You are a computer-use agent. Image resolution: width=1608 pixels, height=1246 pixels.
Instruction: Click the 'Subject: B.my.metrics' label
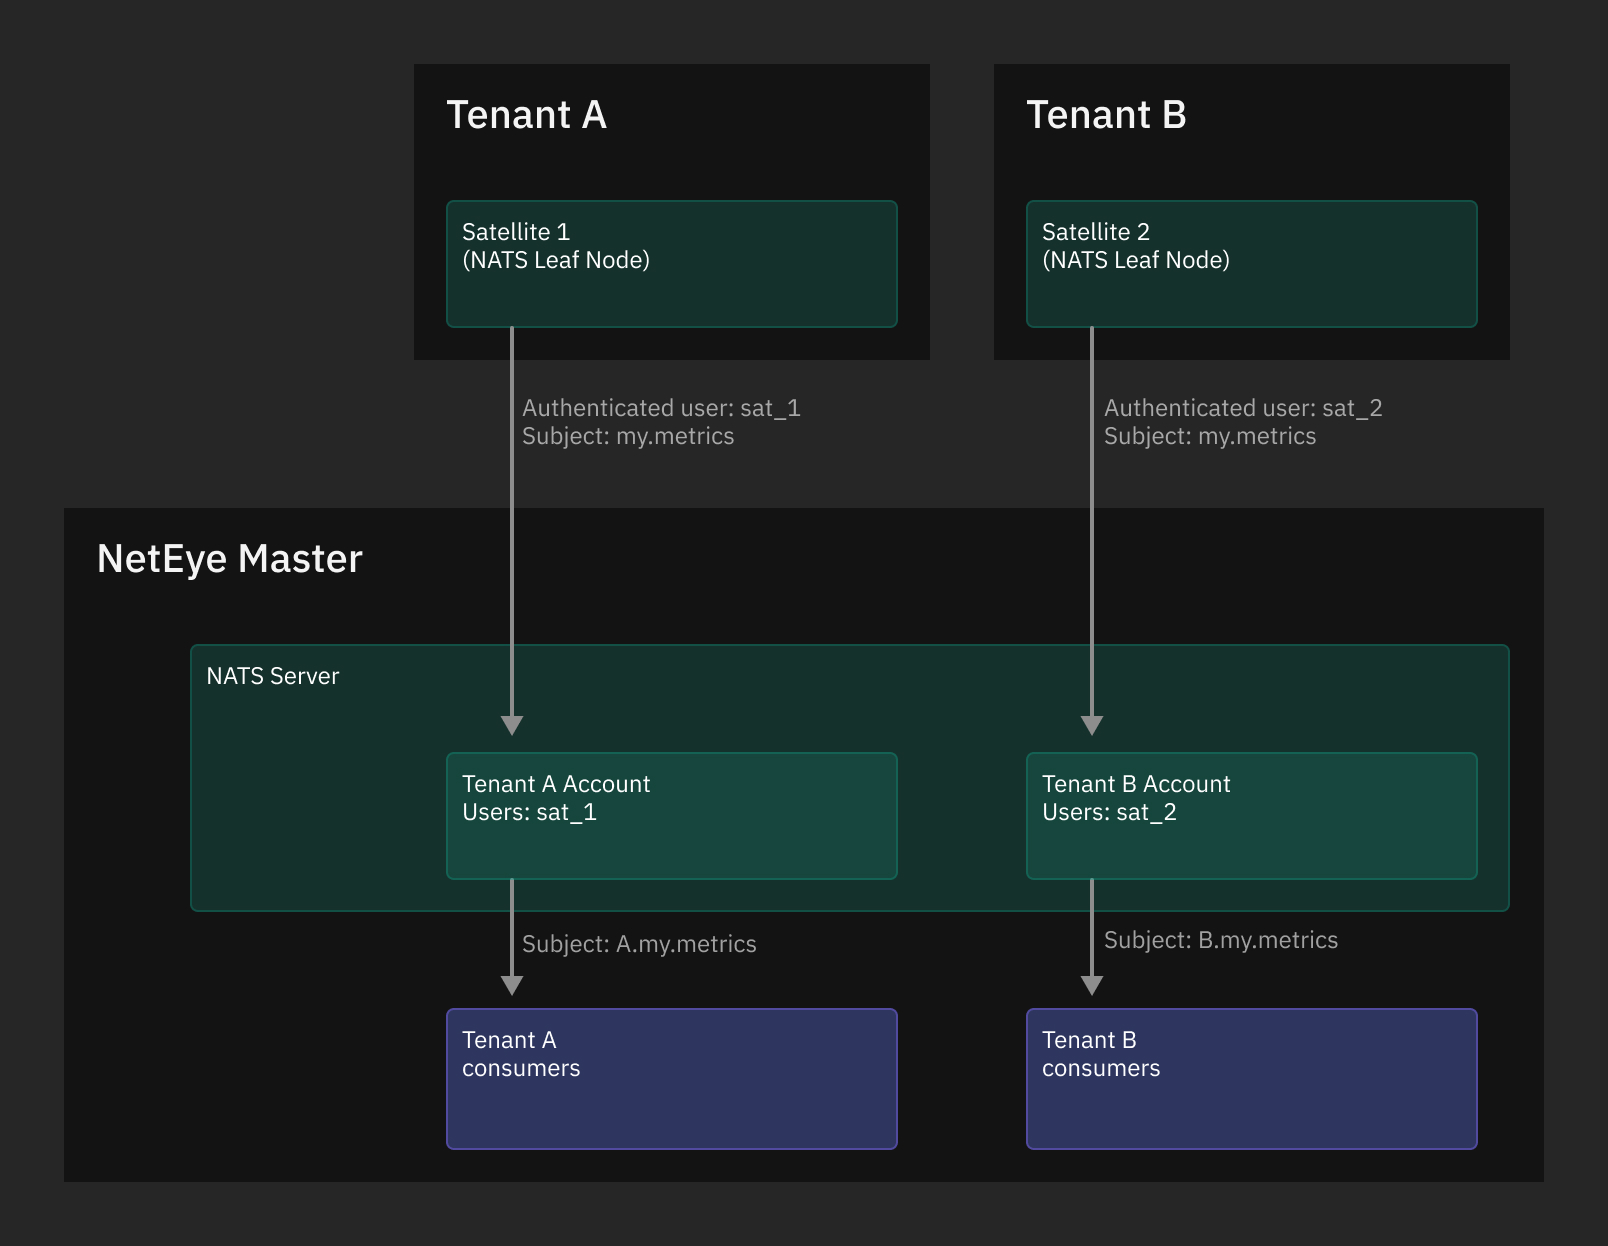(x=1221, y=940)
